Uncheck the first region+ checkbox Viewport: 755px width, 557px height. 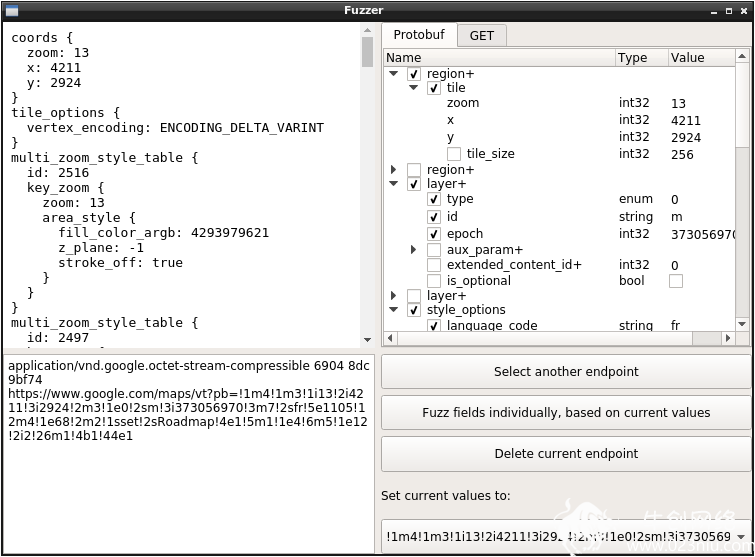[414, 74]
